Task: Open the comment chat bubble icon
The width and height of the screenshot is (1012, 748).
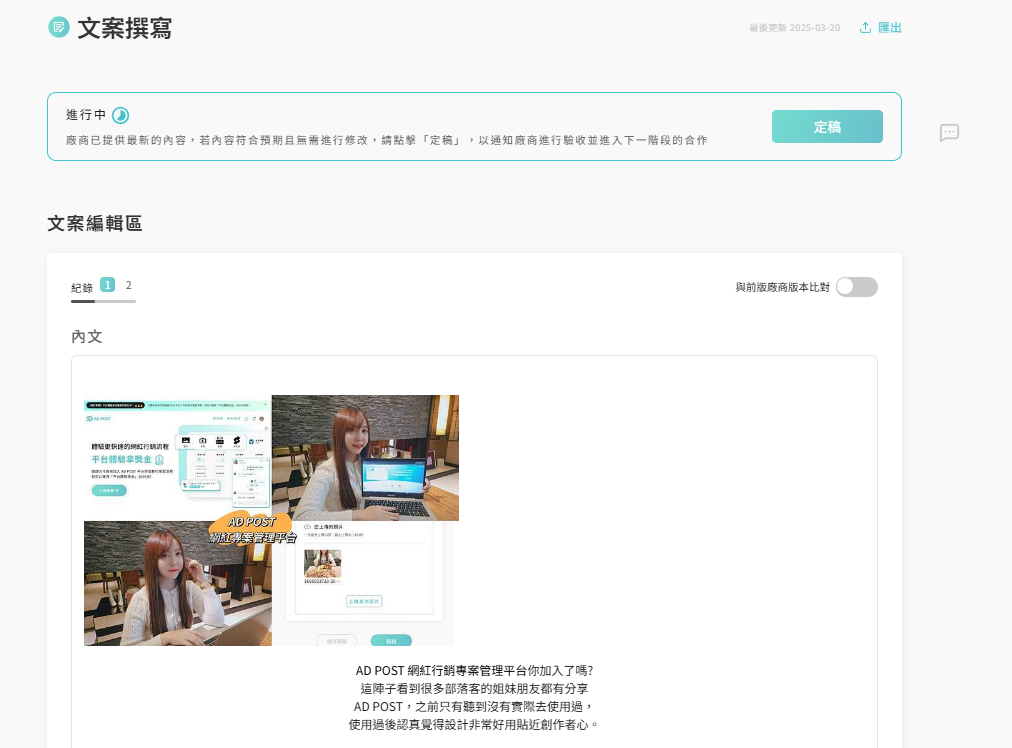Action: click(x=949, y=133)
